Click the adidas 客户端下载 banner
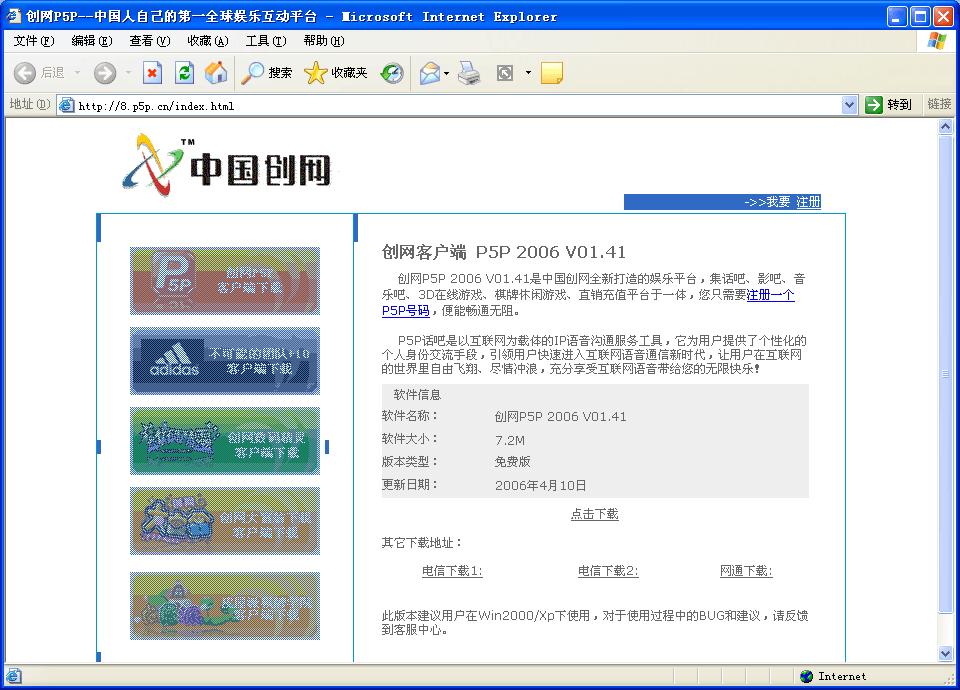 pos(225,361)
